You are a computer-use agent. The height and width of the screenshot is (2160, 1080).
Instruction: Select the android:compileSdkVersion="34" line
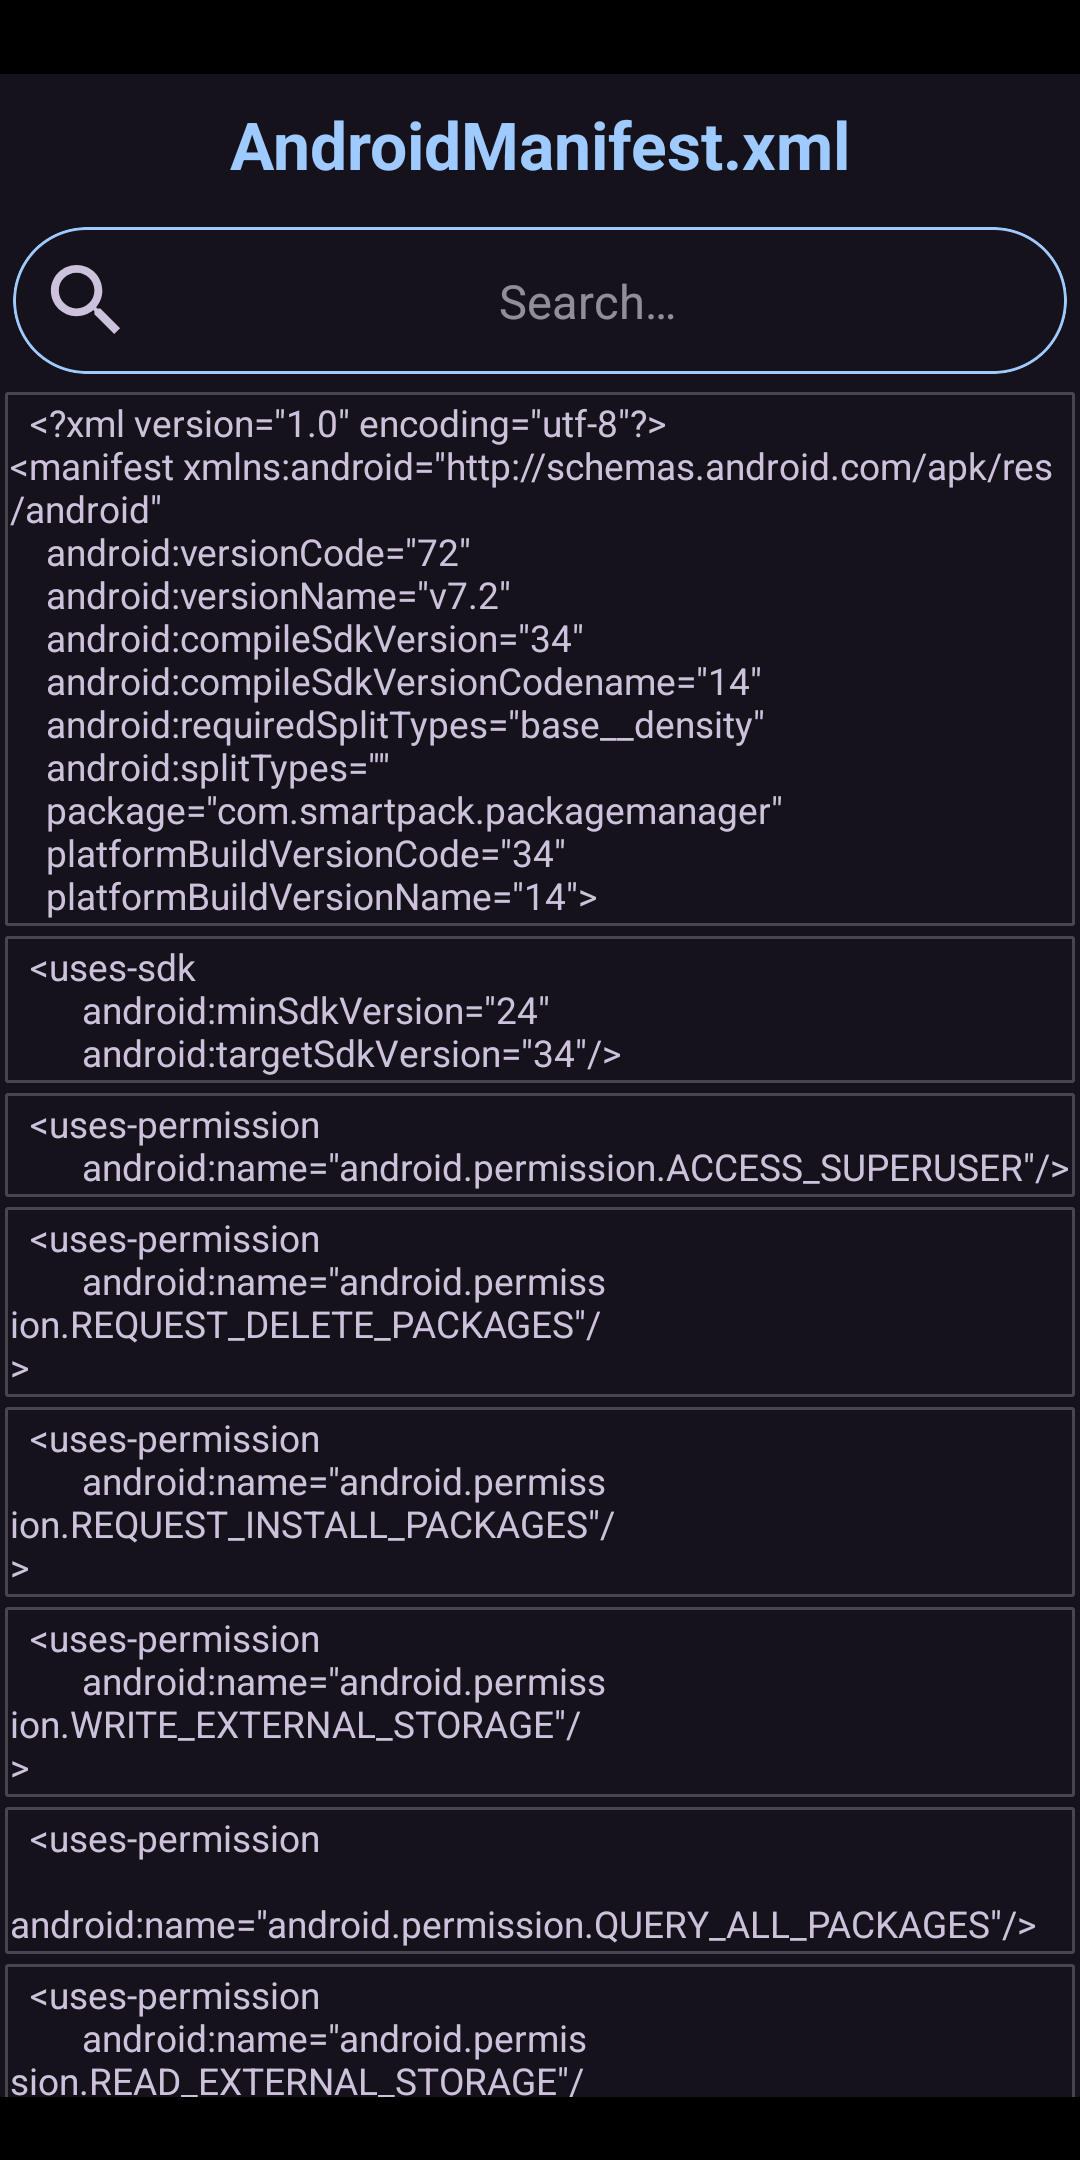tap(315, 640)
